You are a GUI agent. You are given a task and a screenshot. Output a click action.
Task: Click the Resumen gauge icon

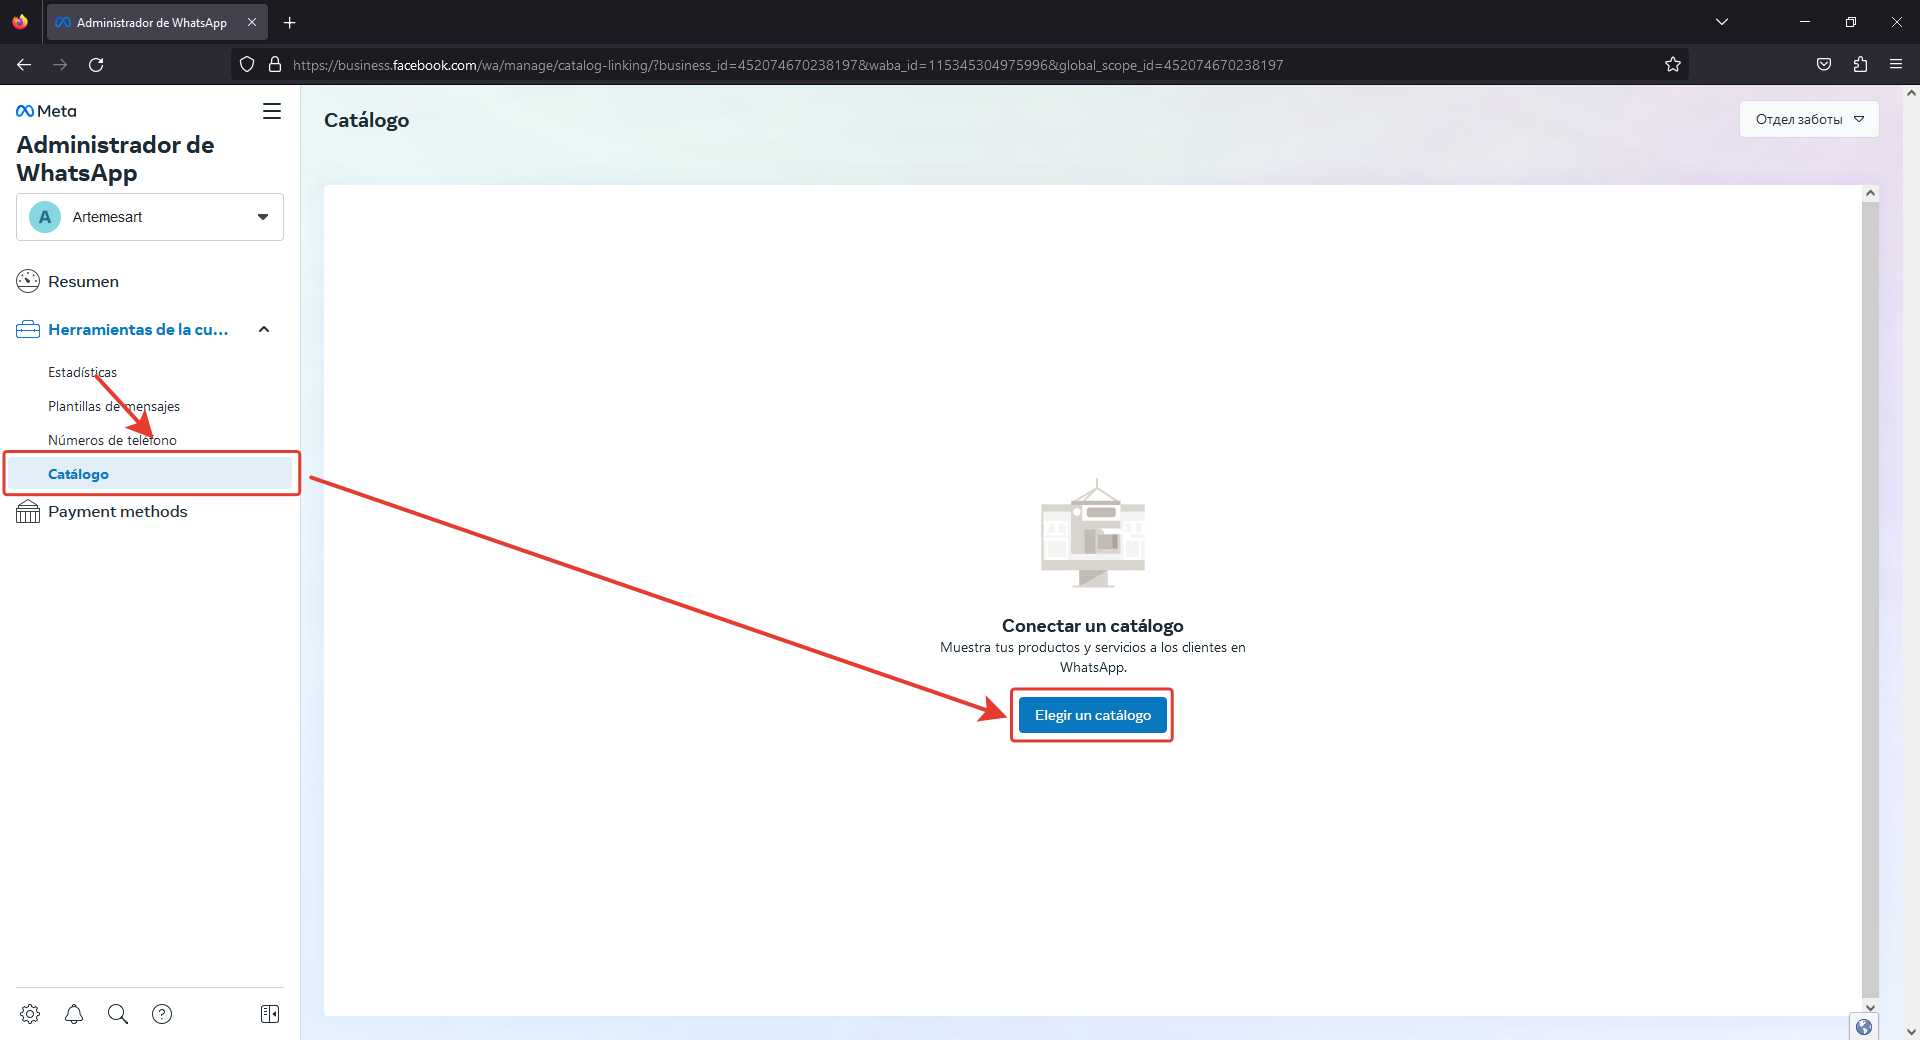(x=28, y=282)
